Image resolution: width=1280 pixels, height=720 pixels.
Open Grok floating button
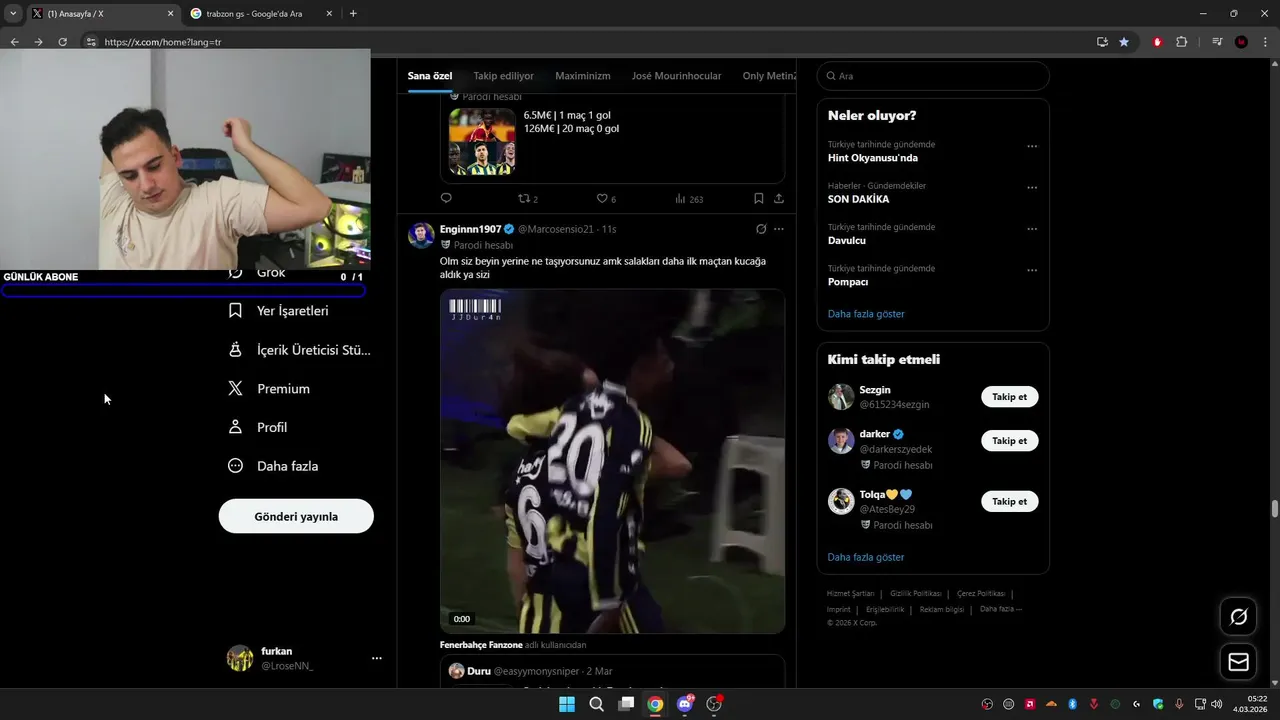coord(1238,616)
